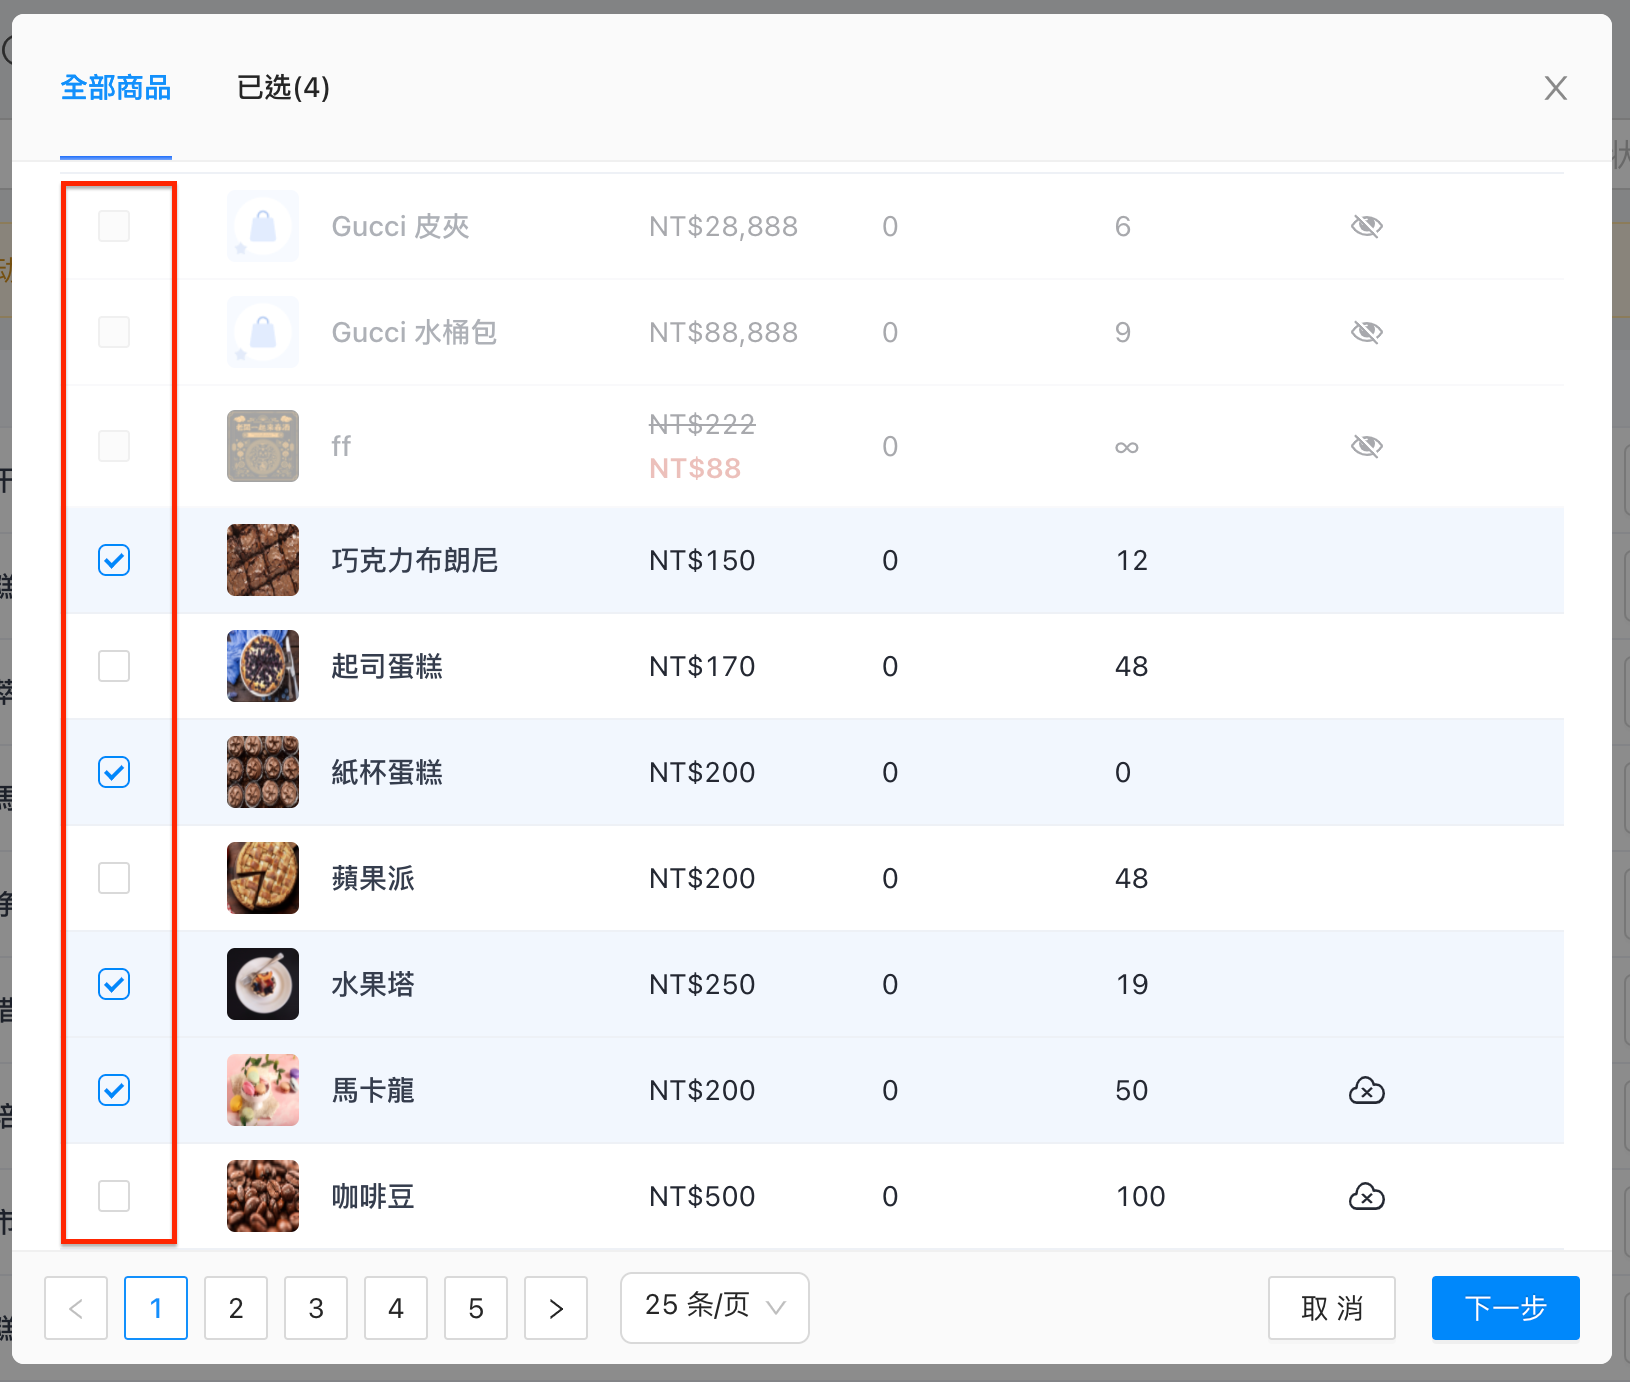Screen dimensions: 1630x1382
Task: Switch to the 全部商品 tab
Action: (116, 88)
